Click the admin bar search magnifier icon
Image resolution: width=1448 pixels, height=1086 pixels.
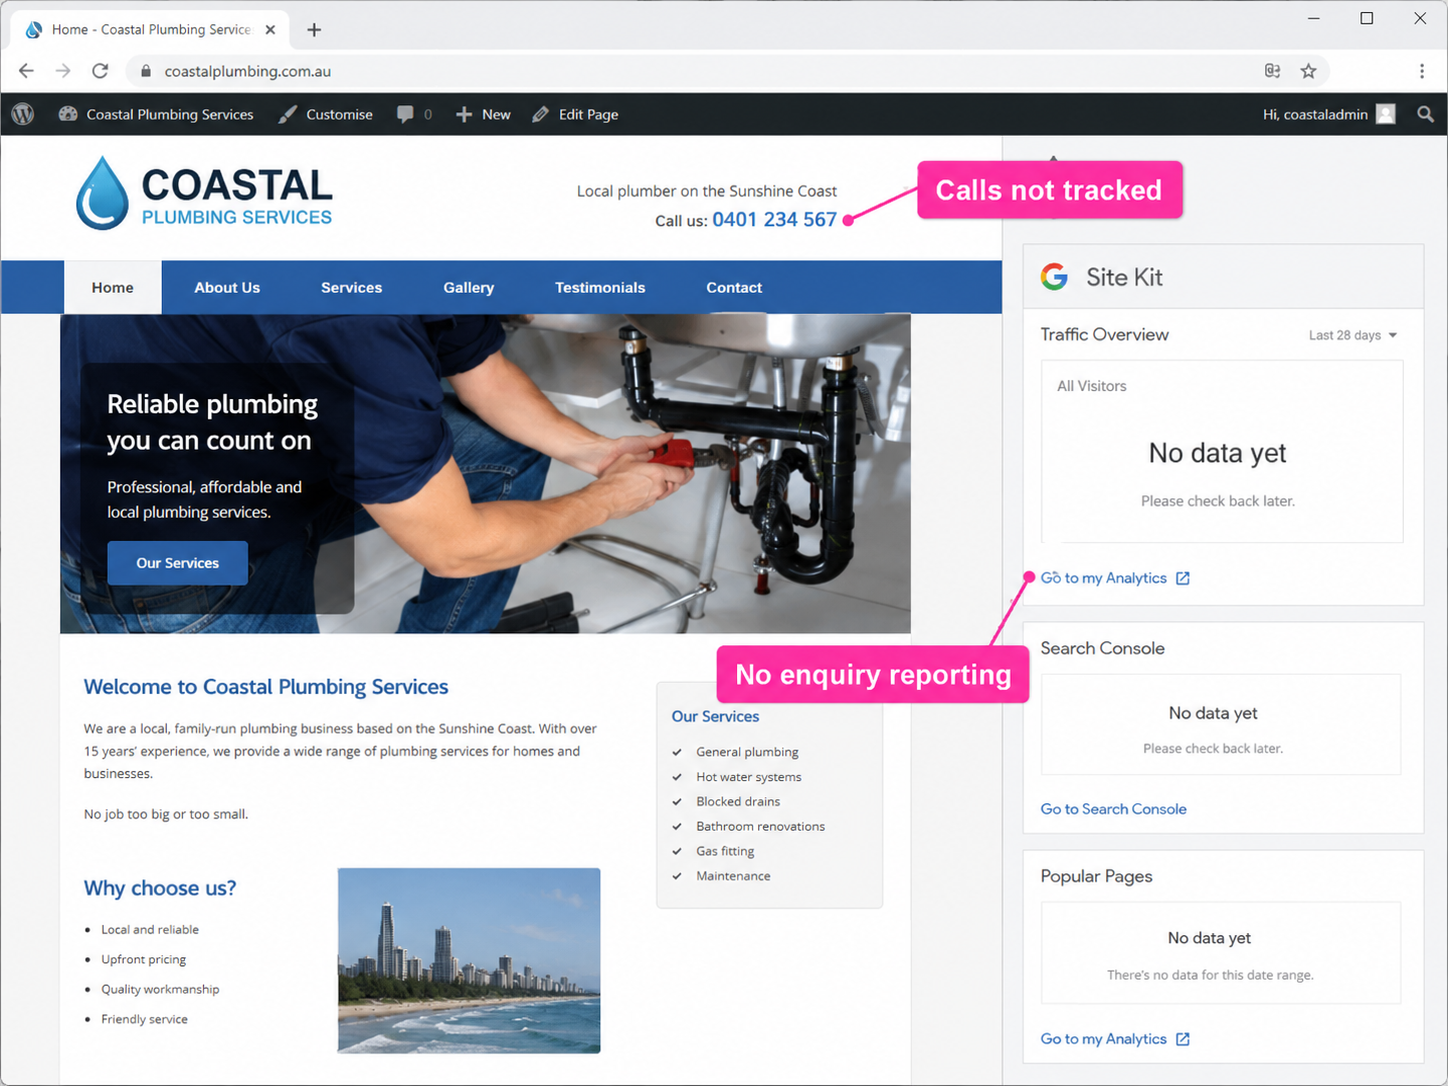(x=1425, y=114)
